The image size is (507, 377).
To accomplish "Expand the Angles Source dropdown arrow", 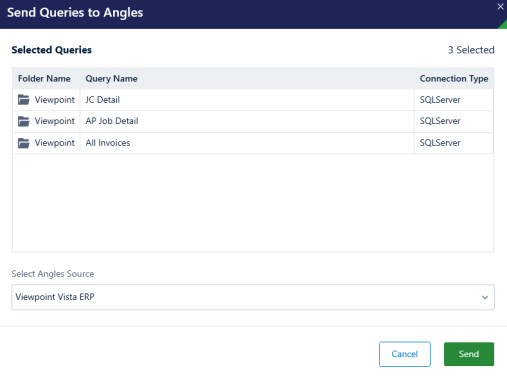I will click(485, 297).
